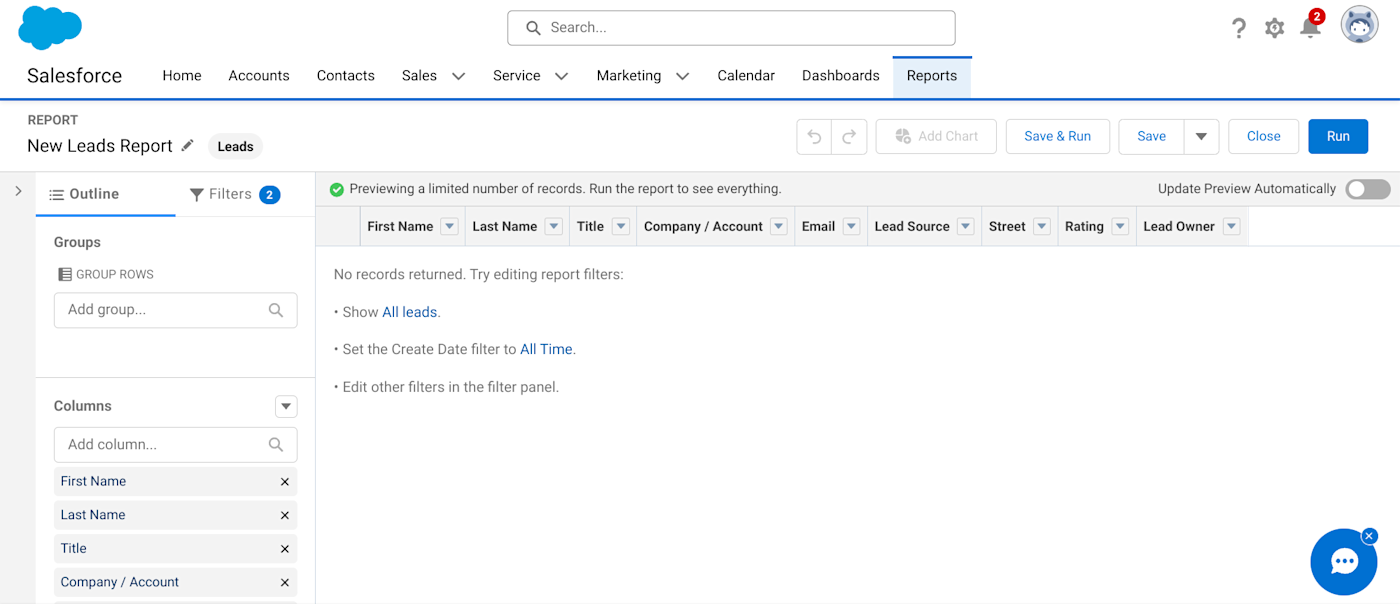The width and height of the screenshot is (1400, 604).
Task: Open the Company / Account column header dropdown
Action: [x=779, y=227]
